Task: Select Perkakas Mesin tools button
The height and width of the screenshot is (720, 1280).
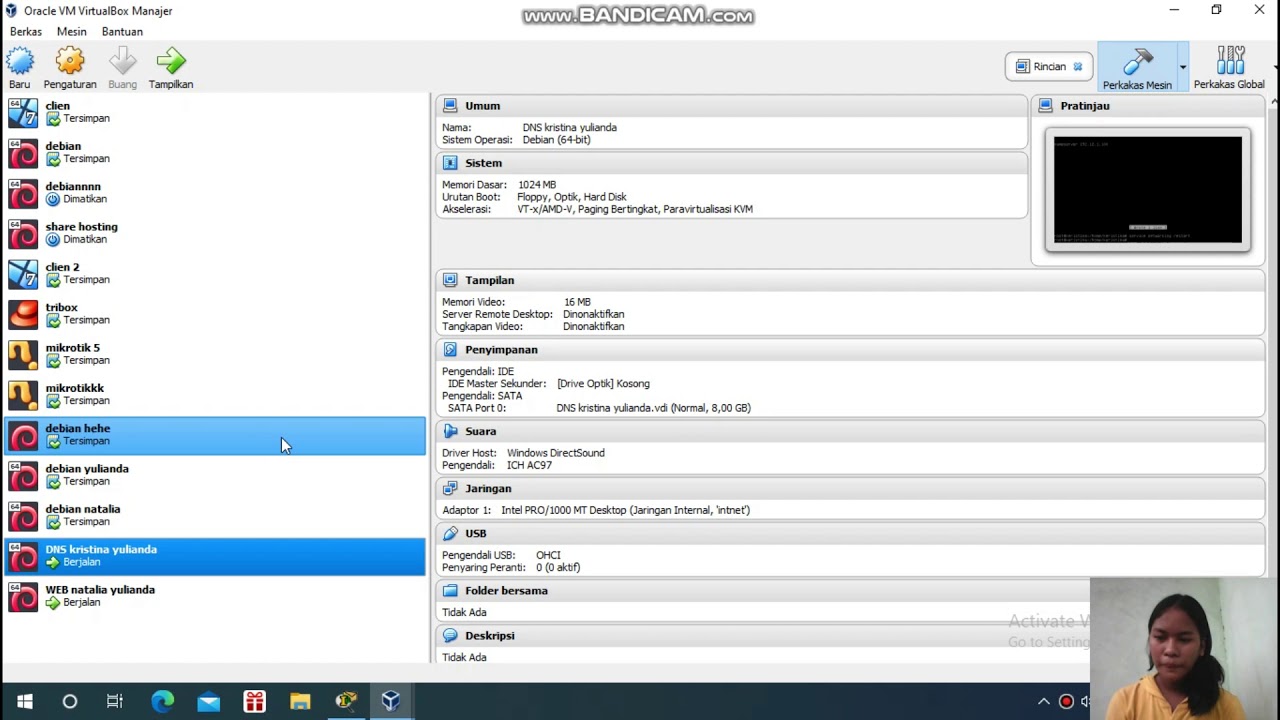Action: [1137, 67]
